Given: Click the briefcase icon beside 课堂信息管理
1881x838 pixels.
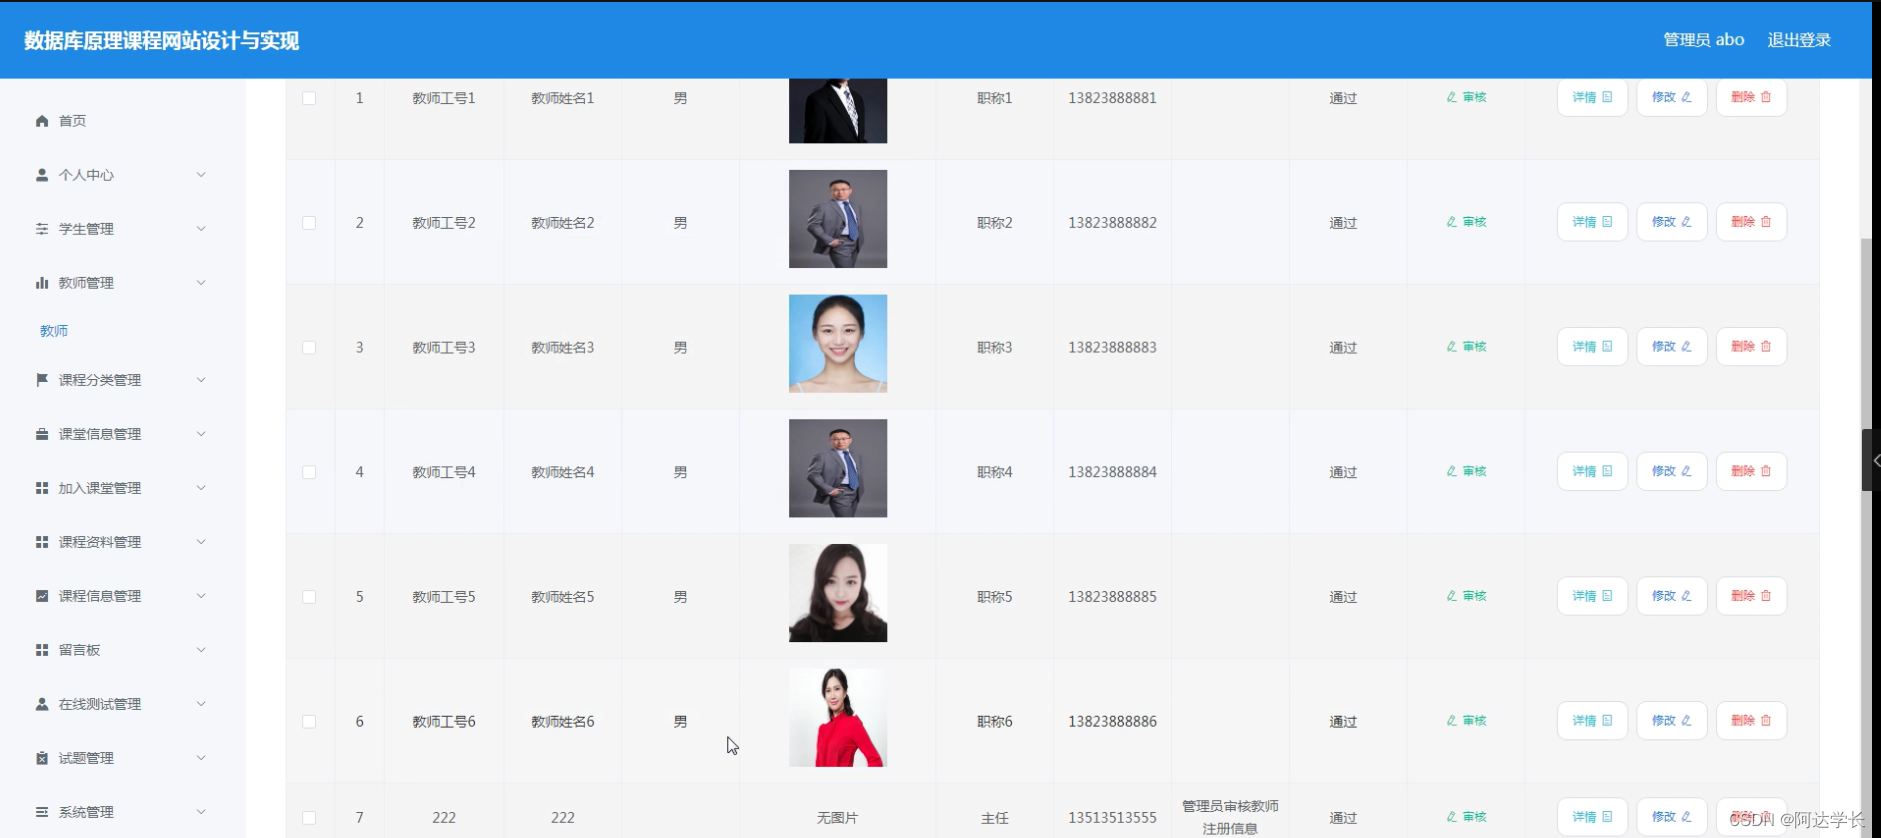Looking at the screenshot, I should 42,434.
